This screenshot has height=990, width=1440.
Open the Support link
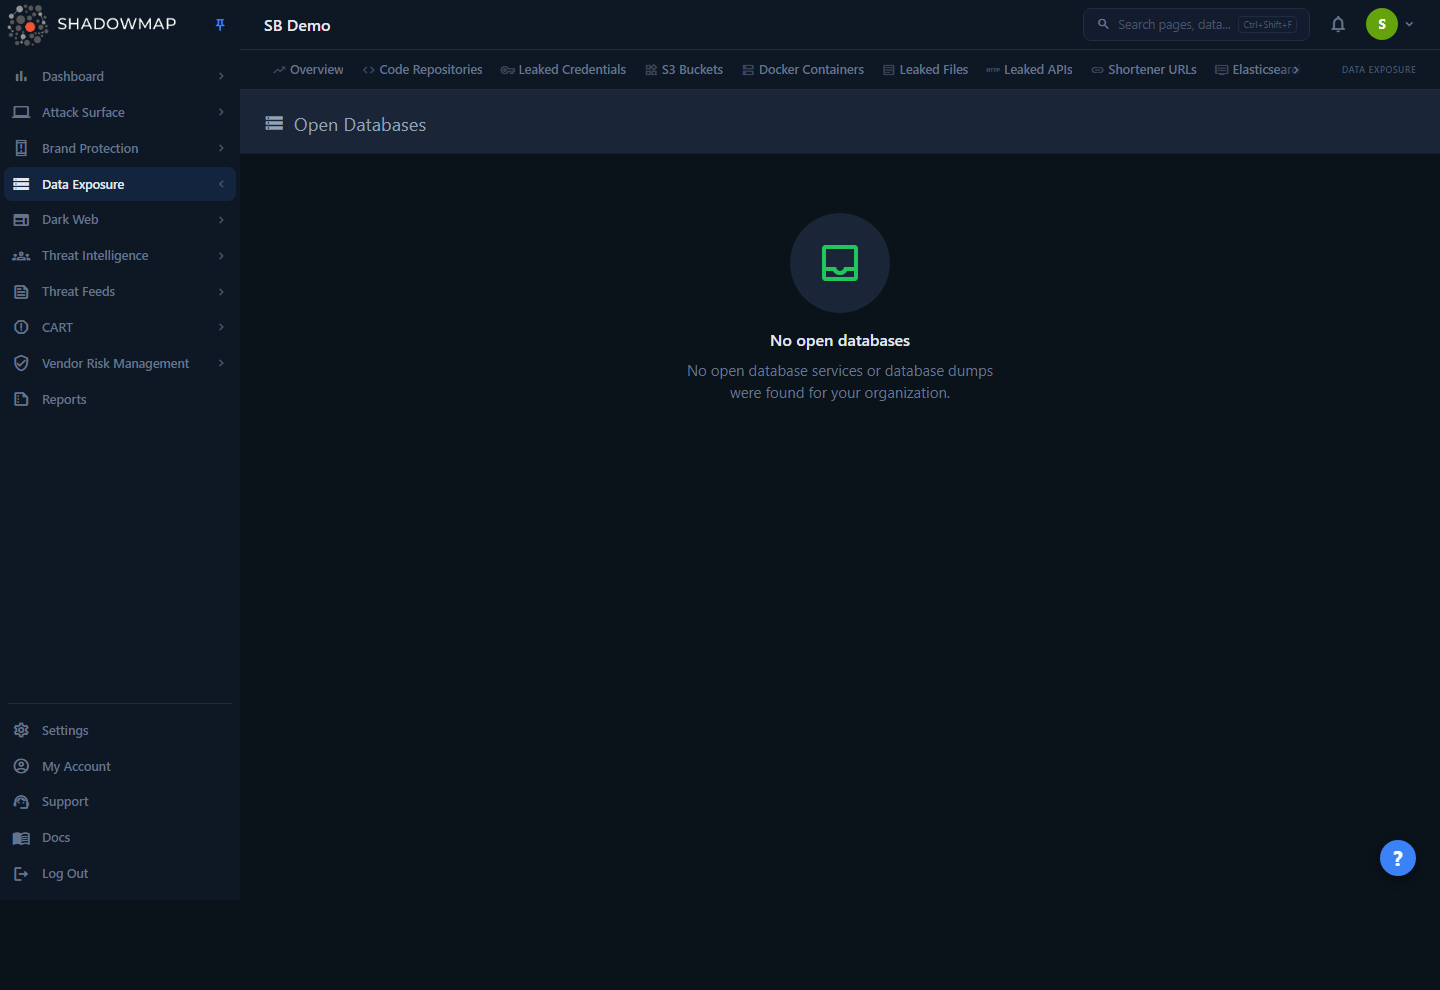point(65,802)
